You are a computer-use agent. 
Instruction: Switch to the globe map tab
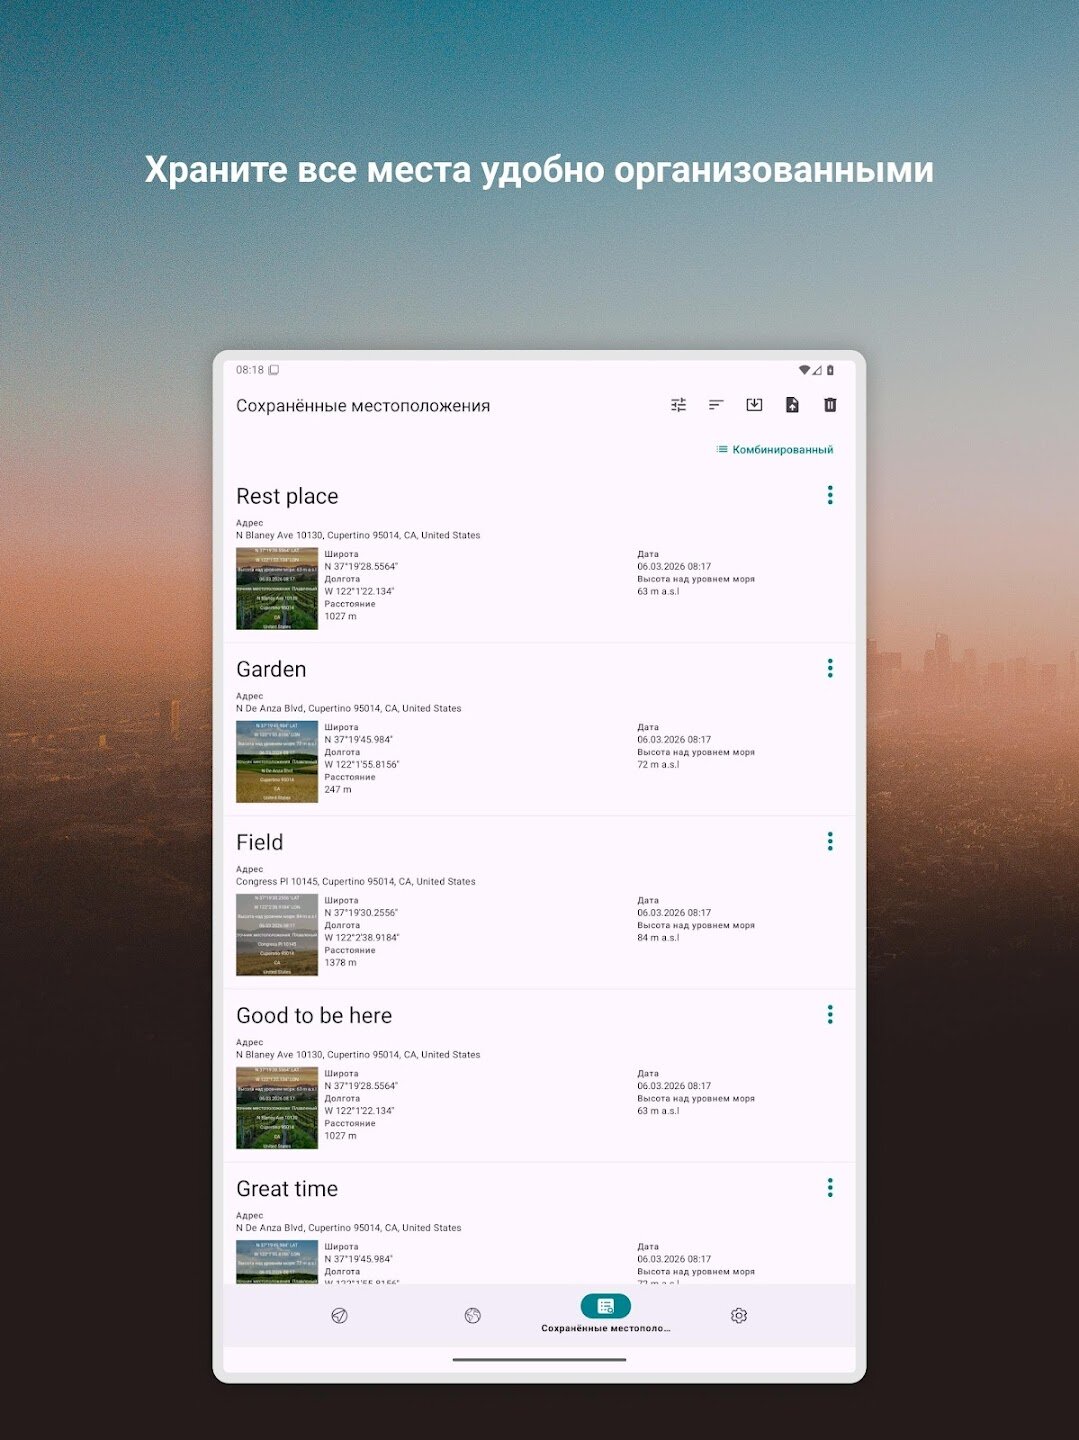(473, 1315)
